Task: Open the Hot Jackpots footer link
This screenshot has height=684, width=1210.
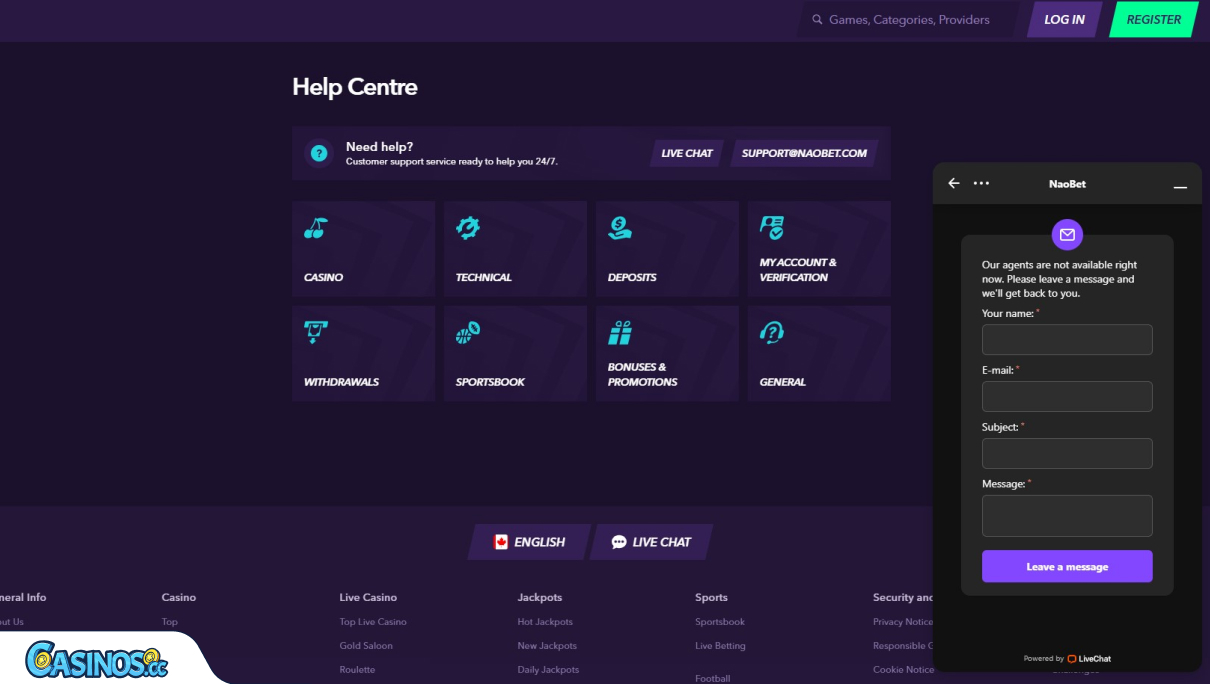Action: click(545, 622)
